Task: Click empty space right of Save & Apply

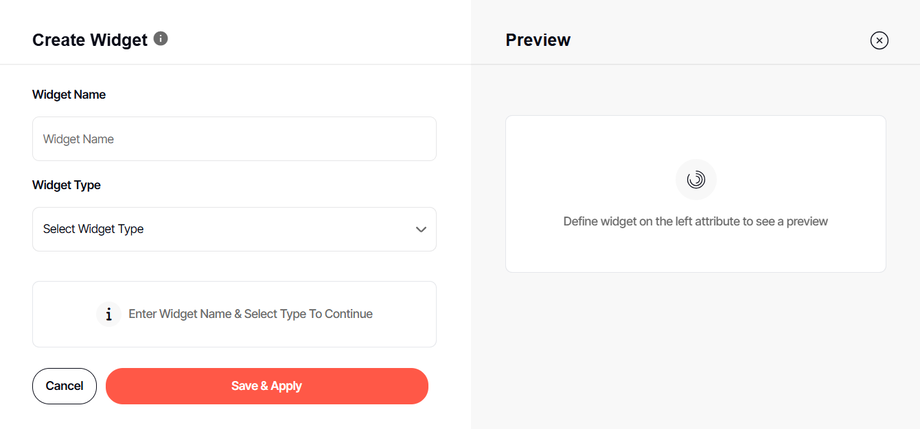Action: tap(450, 386)
